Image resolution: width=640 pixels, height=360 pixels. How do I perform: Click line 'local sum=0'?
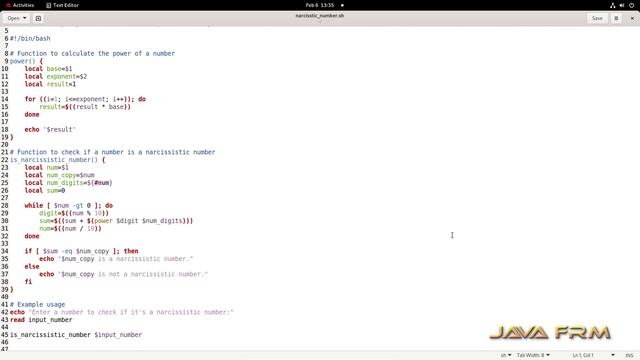pos(45,191)
